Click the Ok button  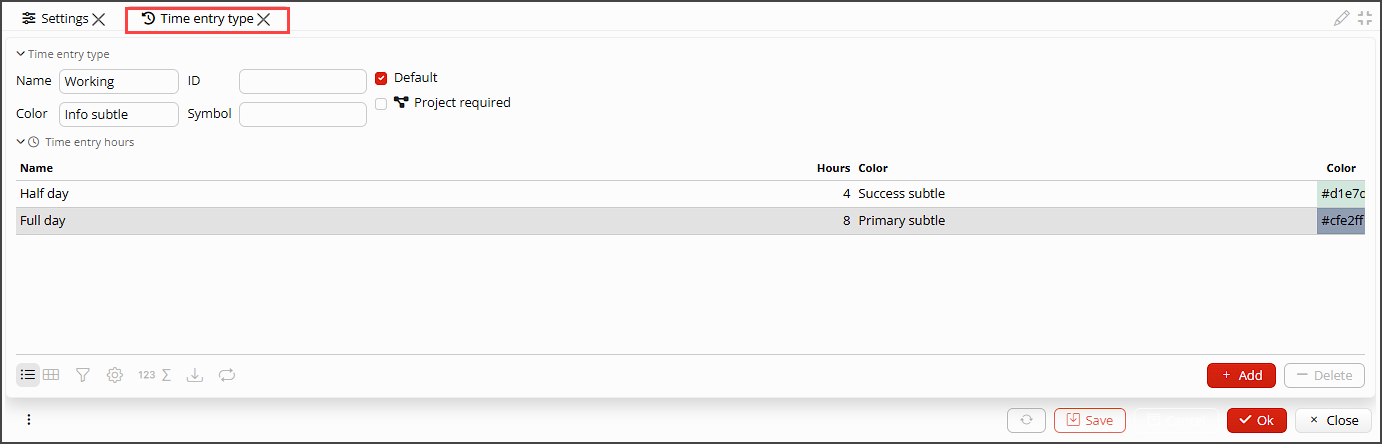tap(1256, 420)
